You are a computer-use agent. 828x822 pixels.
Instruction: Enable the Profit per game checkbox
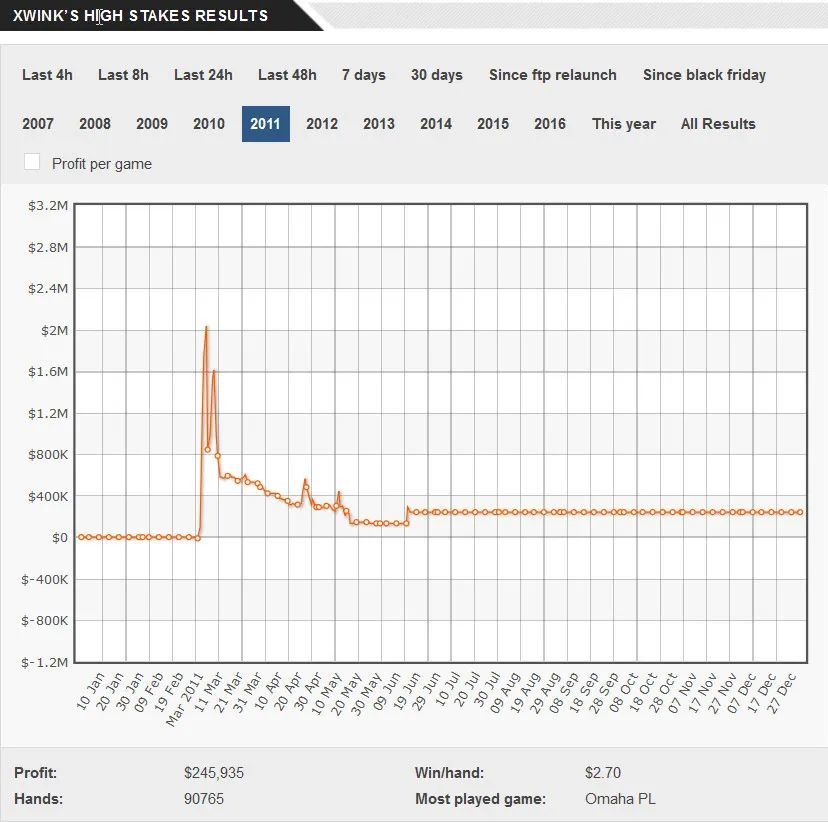(32, 162)
